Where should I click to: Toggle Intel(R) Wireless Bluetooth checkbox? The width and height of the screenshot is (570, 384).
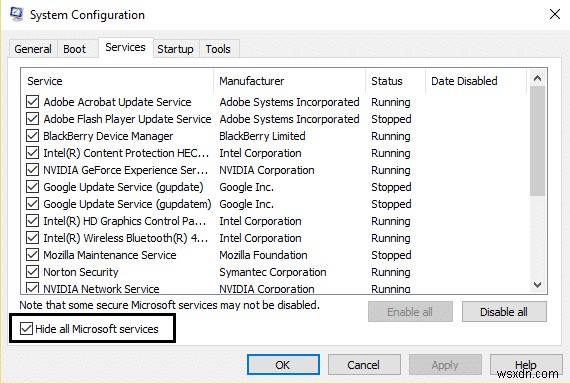tap(32, 238)
